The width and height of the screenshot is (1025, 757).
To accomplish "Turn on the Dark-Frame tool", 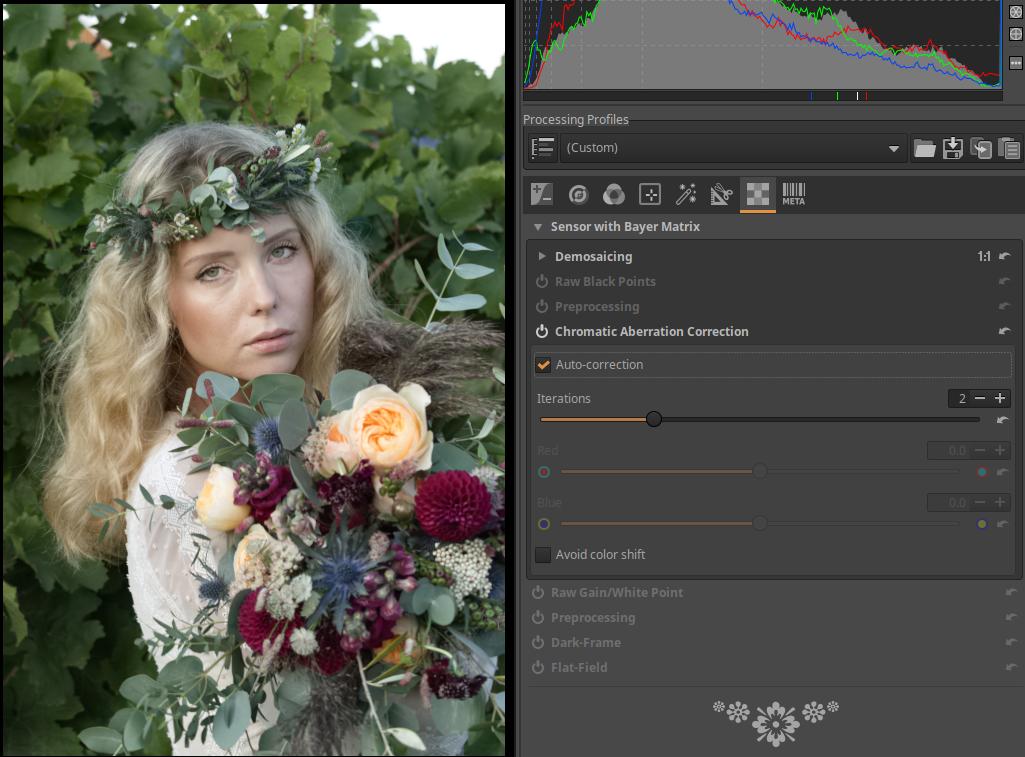I will click(538, 643).
